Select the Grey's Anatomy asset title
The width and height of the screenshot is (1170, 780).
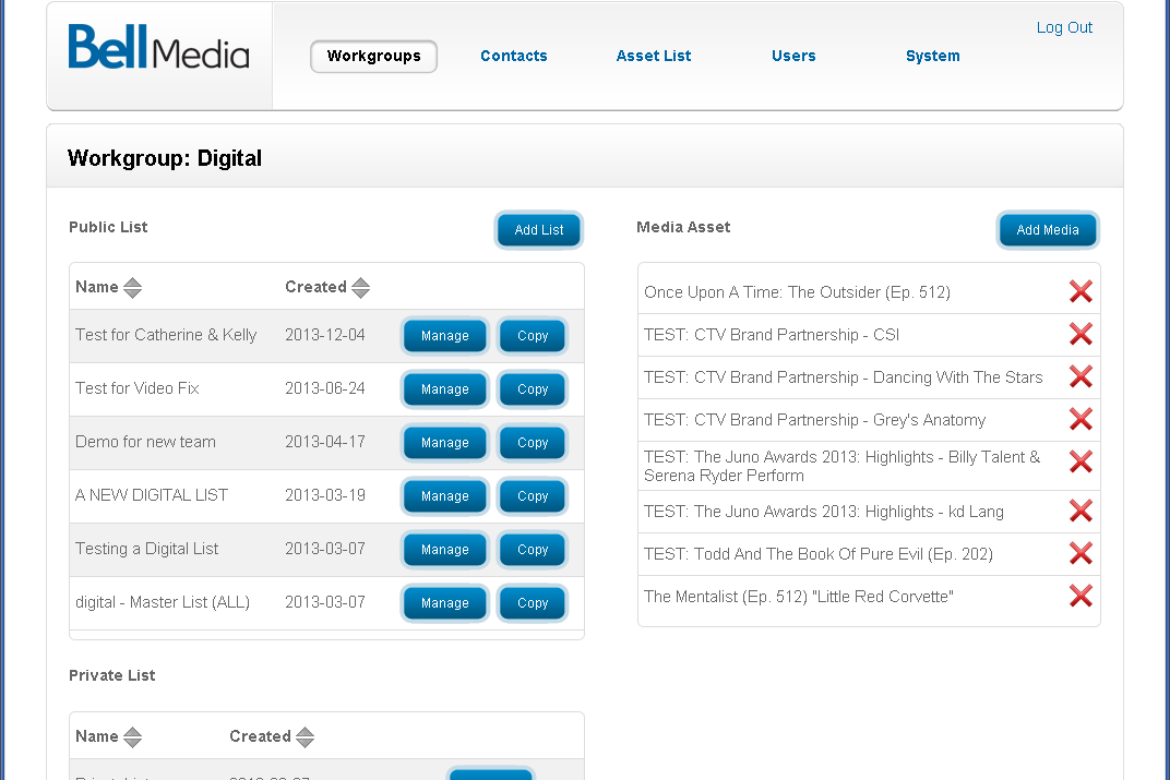815,420
